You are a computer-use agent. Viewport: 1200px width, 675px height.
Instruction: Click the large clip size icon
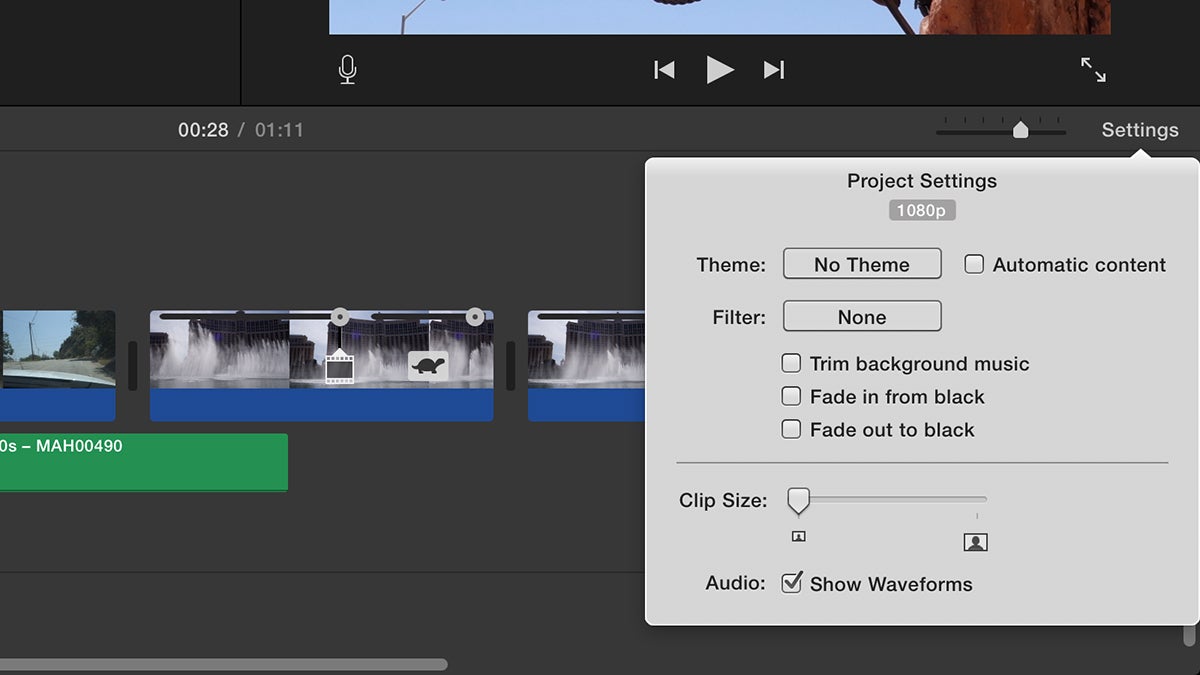point(976,542)
